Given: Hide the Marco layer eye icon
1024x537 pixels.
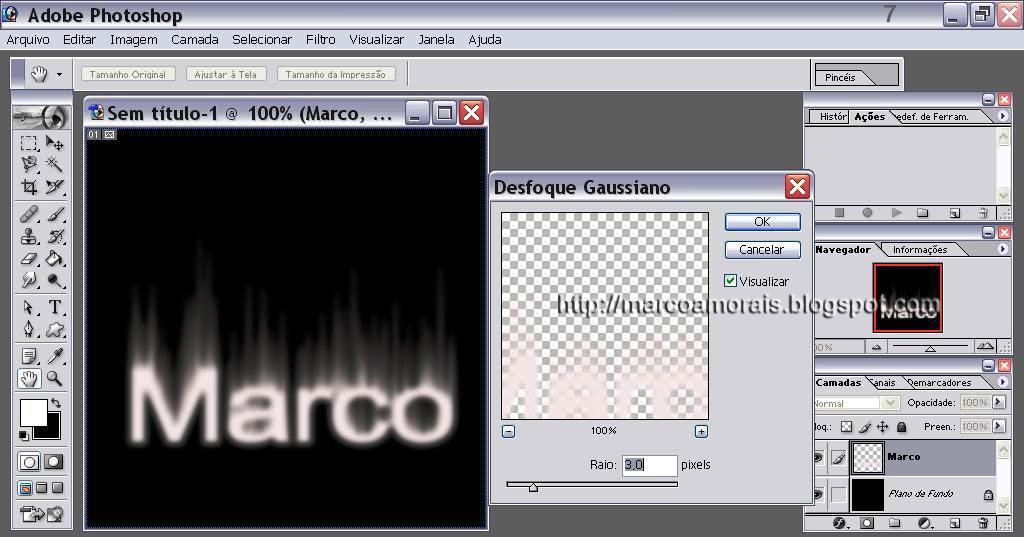Looking at the screenshot, I should coord(818,458).
